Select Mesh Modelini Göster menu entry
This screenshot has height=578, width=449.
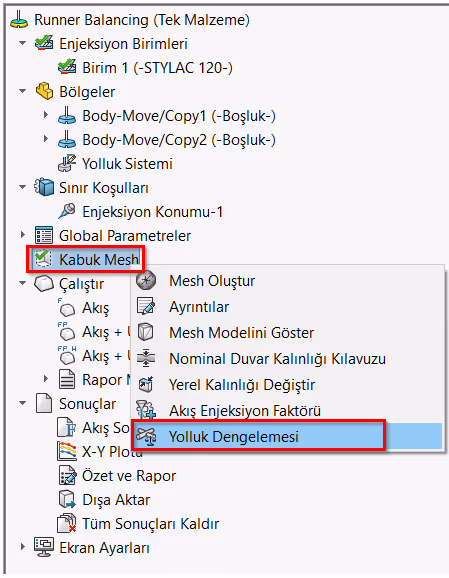pyautogui.click(x=288, y=332)
